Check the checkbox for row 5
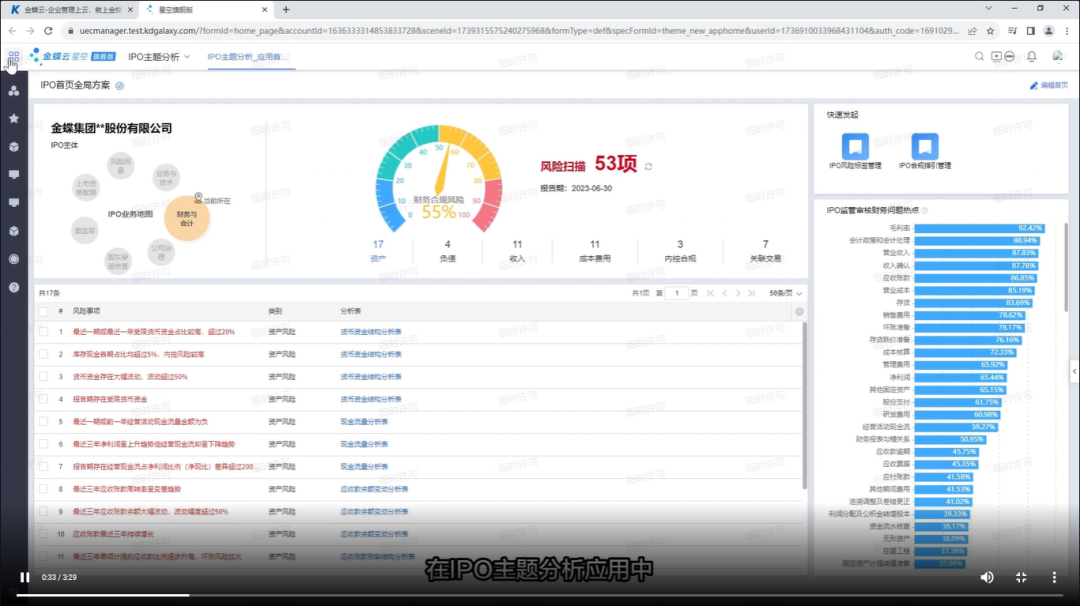 pyautogui.click(x=44, y=421)
